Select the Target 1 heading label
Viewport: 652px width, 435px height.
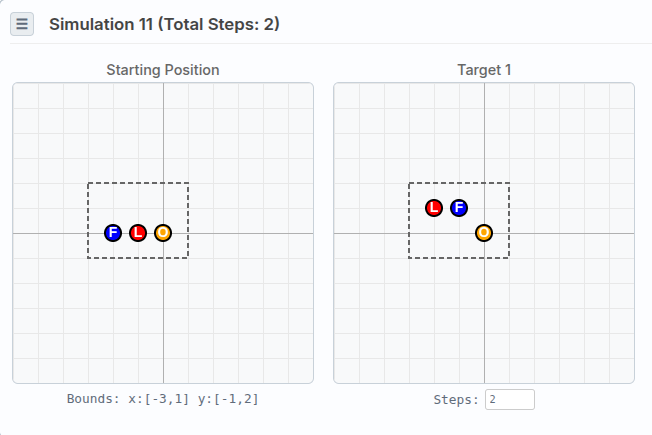(x=484, y=70)
